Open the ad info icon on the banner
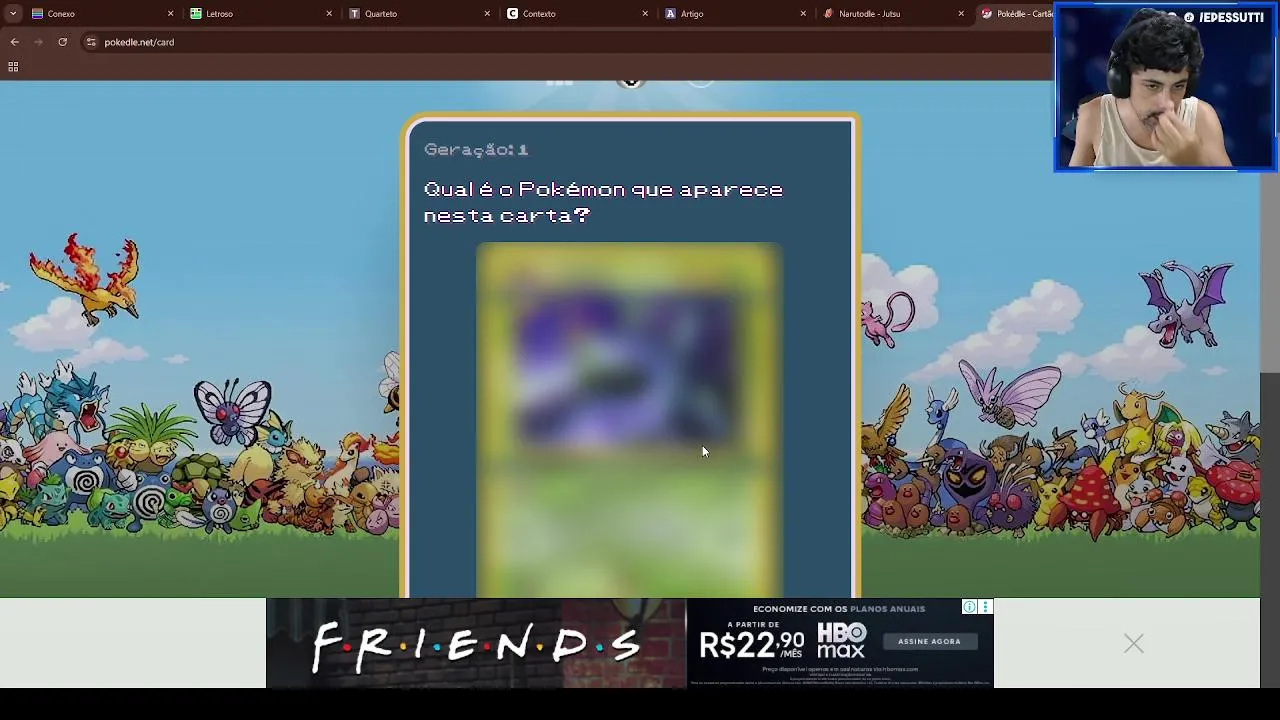Screen dimensions: 1280x720 coord(969,607)
